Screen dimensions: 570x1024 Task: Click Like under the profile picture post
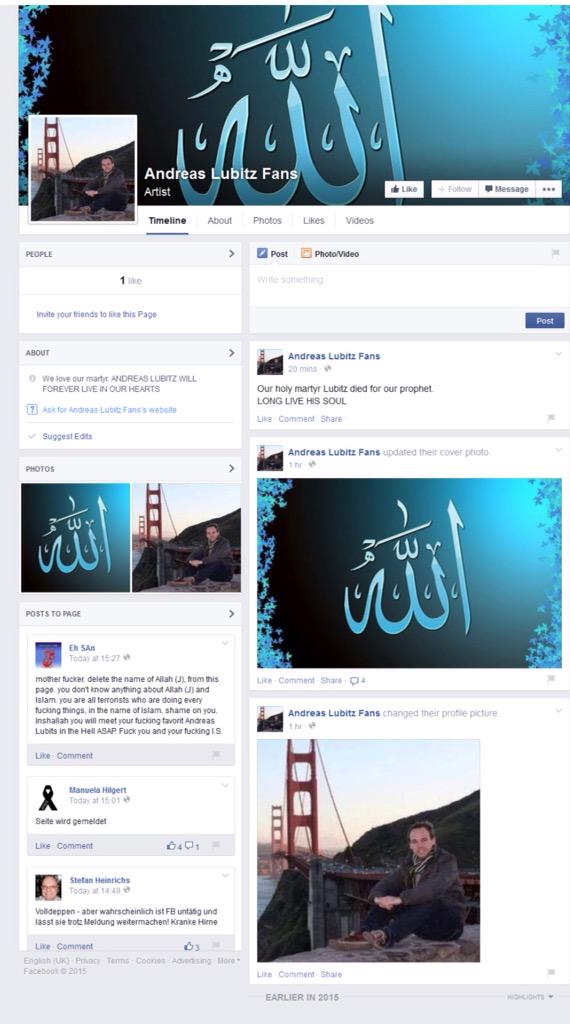coord(264,974)
